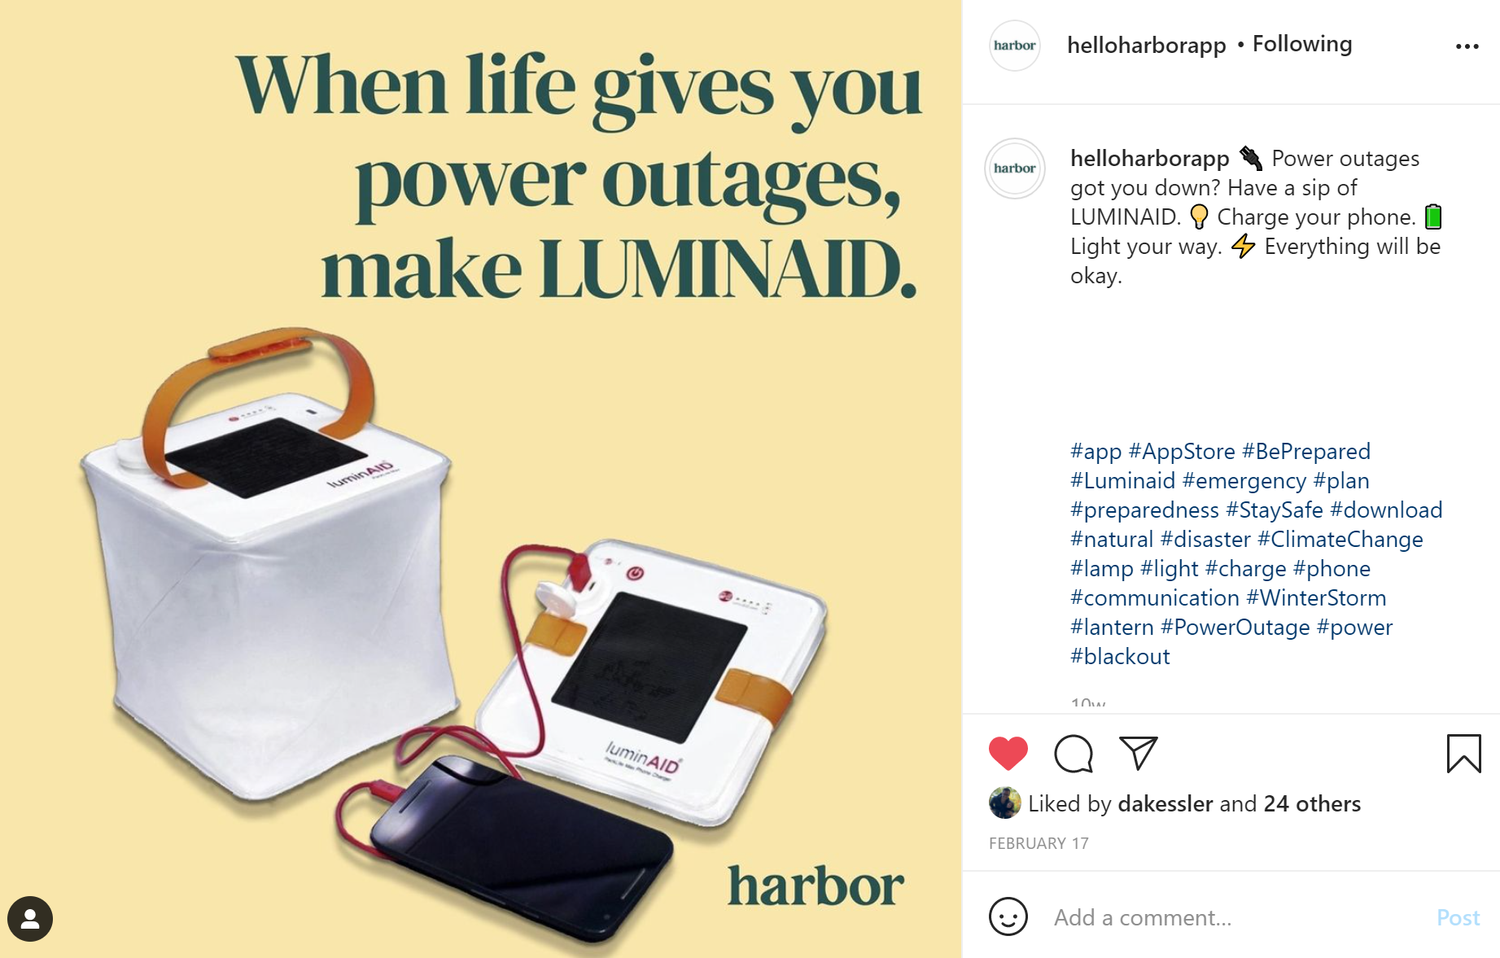This screenshot has height=958, width=1500.
Task: Open more options three-dot menu
Action: coord(1467,46)
